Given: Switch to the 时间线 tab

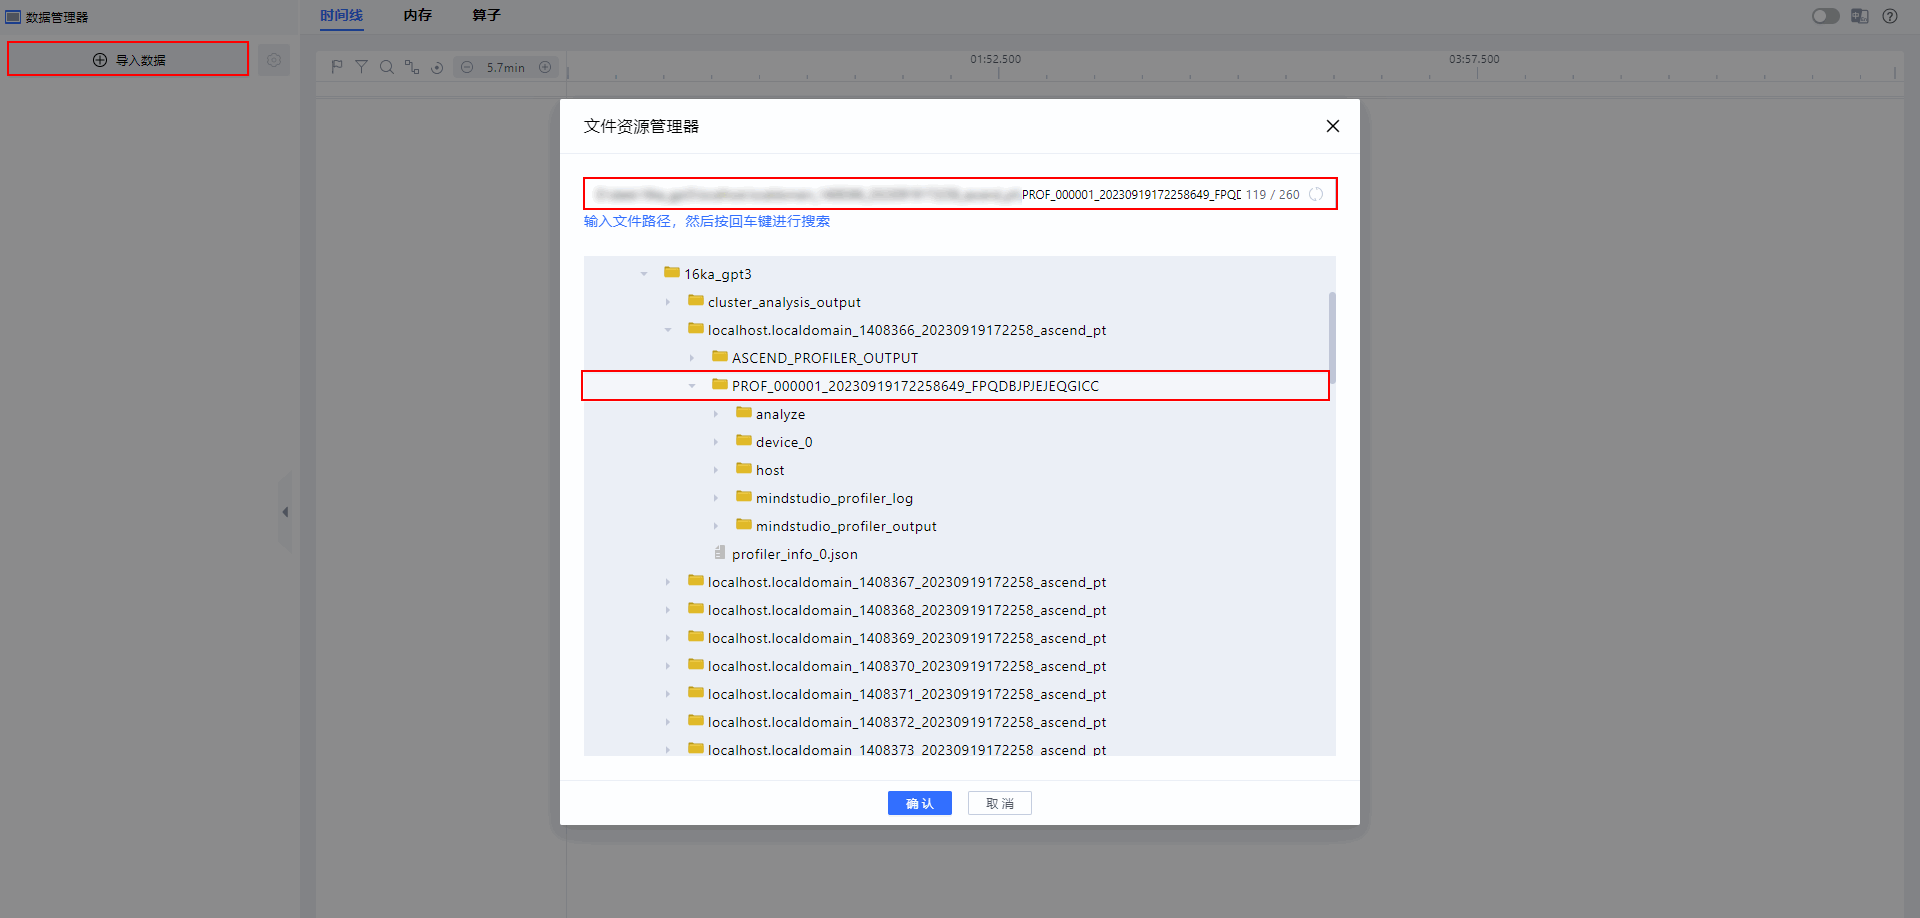Looking at the screenshot, I should 342,15.
